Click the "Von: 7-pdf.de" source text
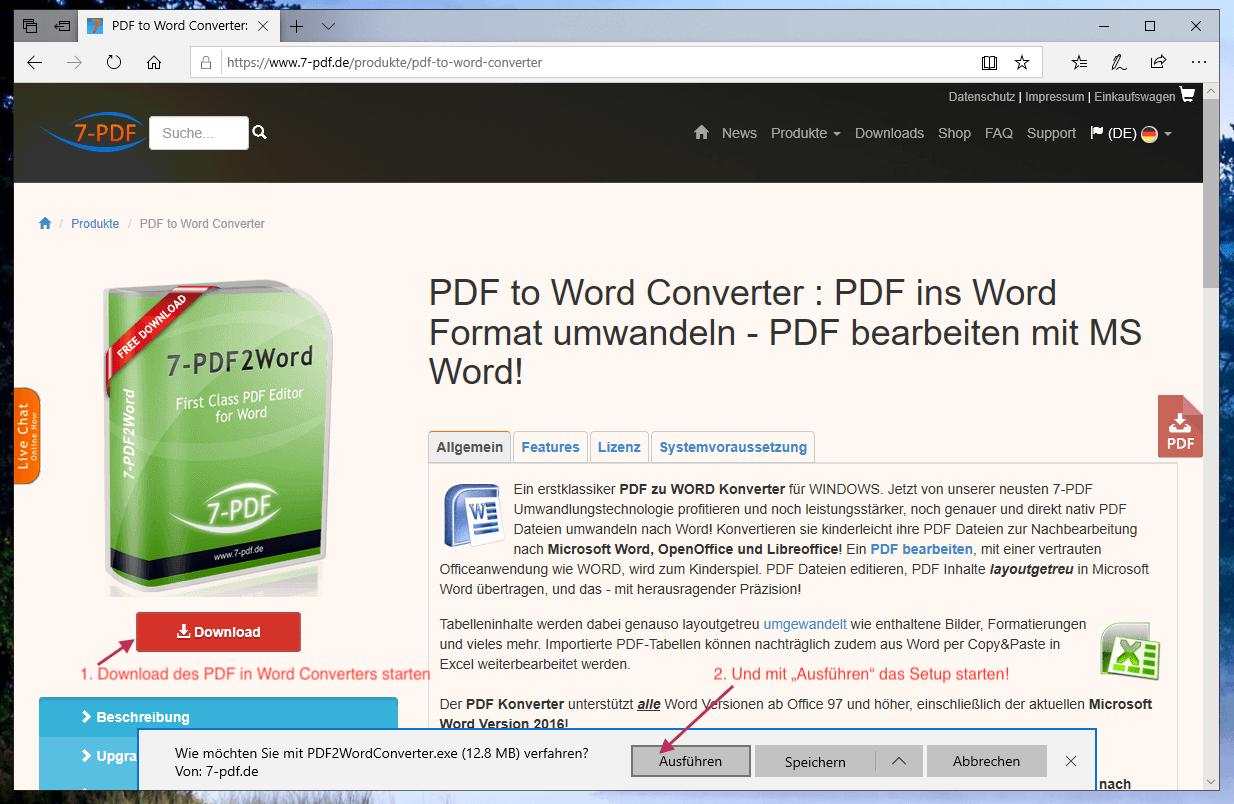Screen dimensions: 1234x804 point(217,771)
